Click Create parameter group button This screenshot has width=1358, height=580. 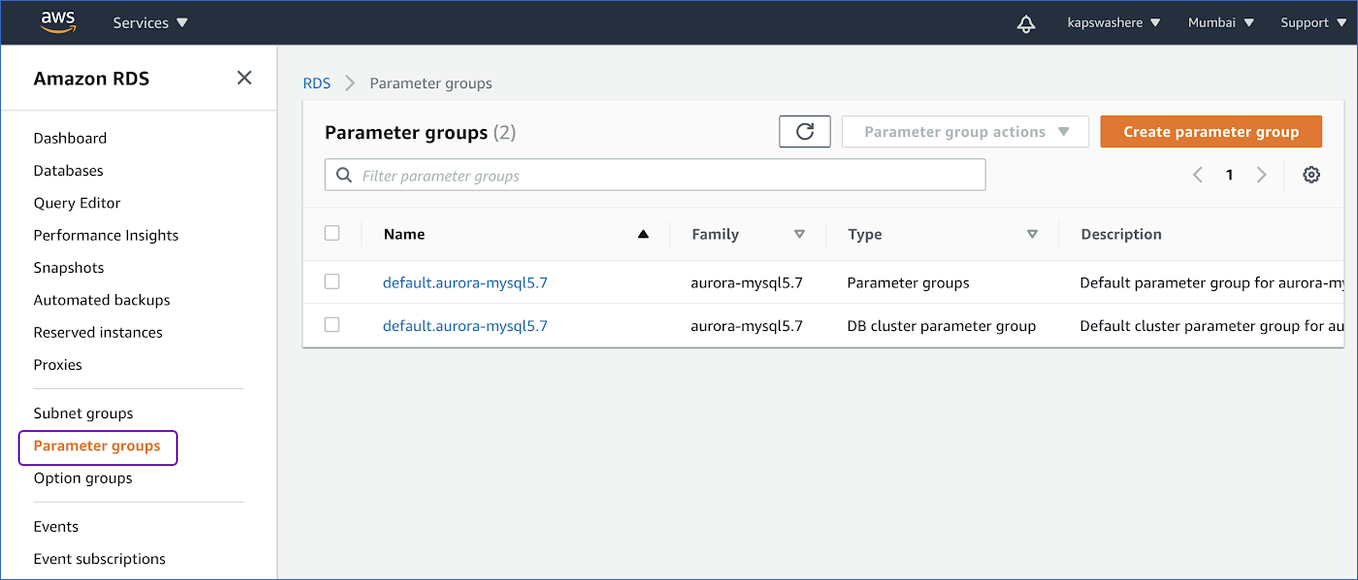[x=1211, y=131]
